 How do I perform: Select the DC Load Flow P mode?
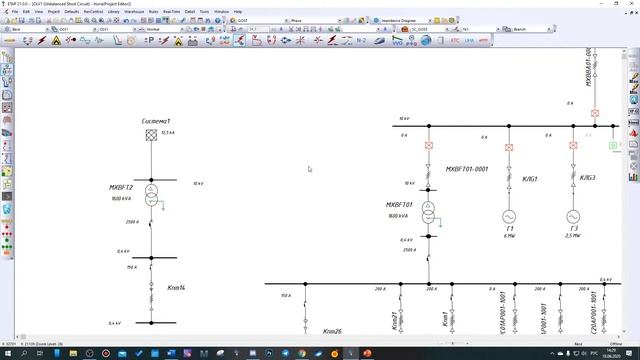(x=149, y=40)
